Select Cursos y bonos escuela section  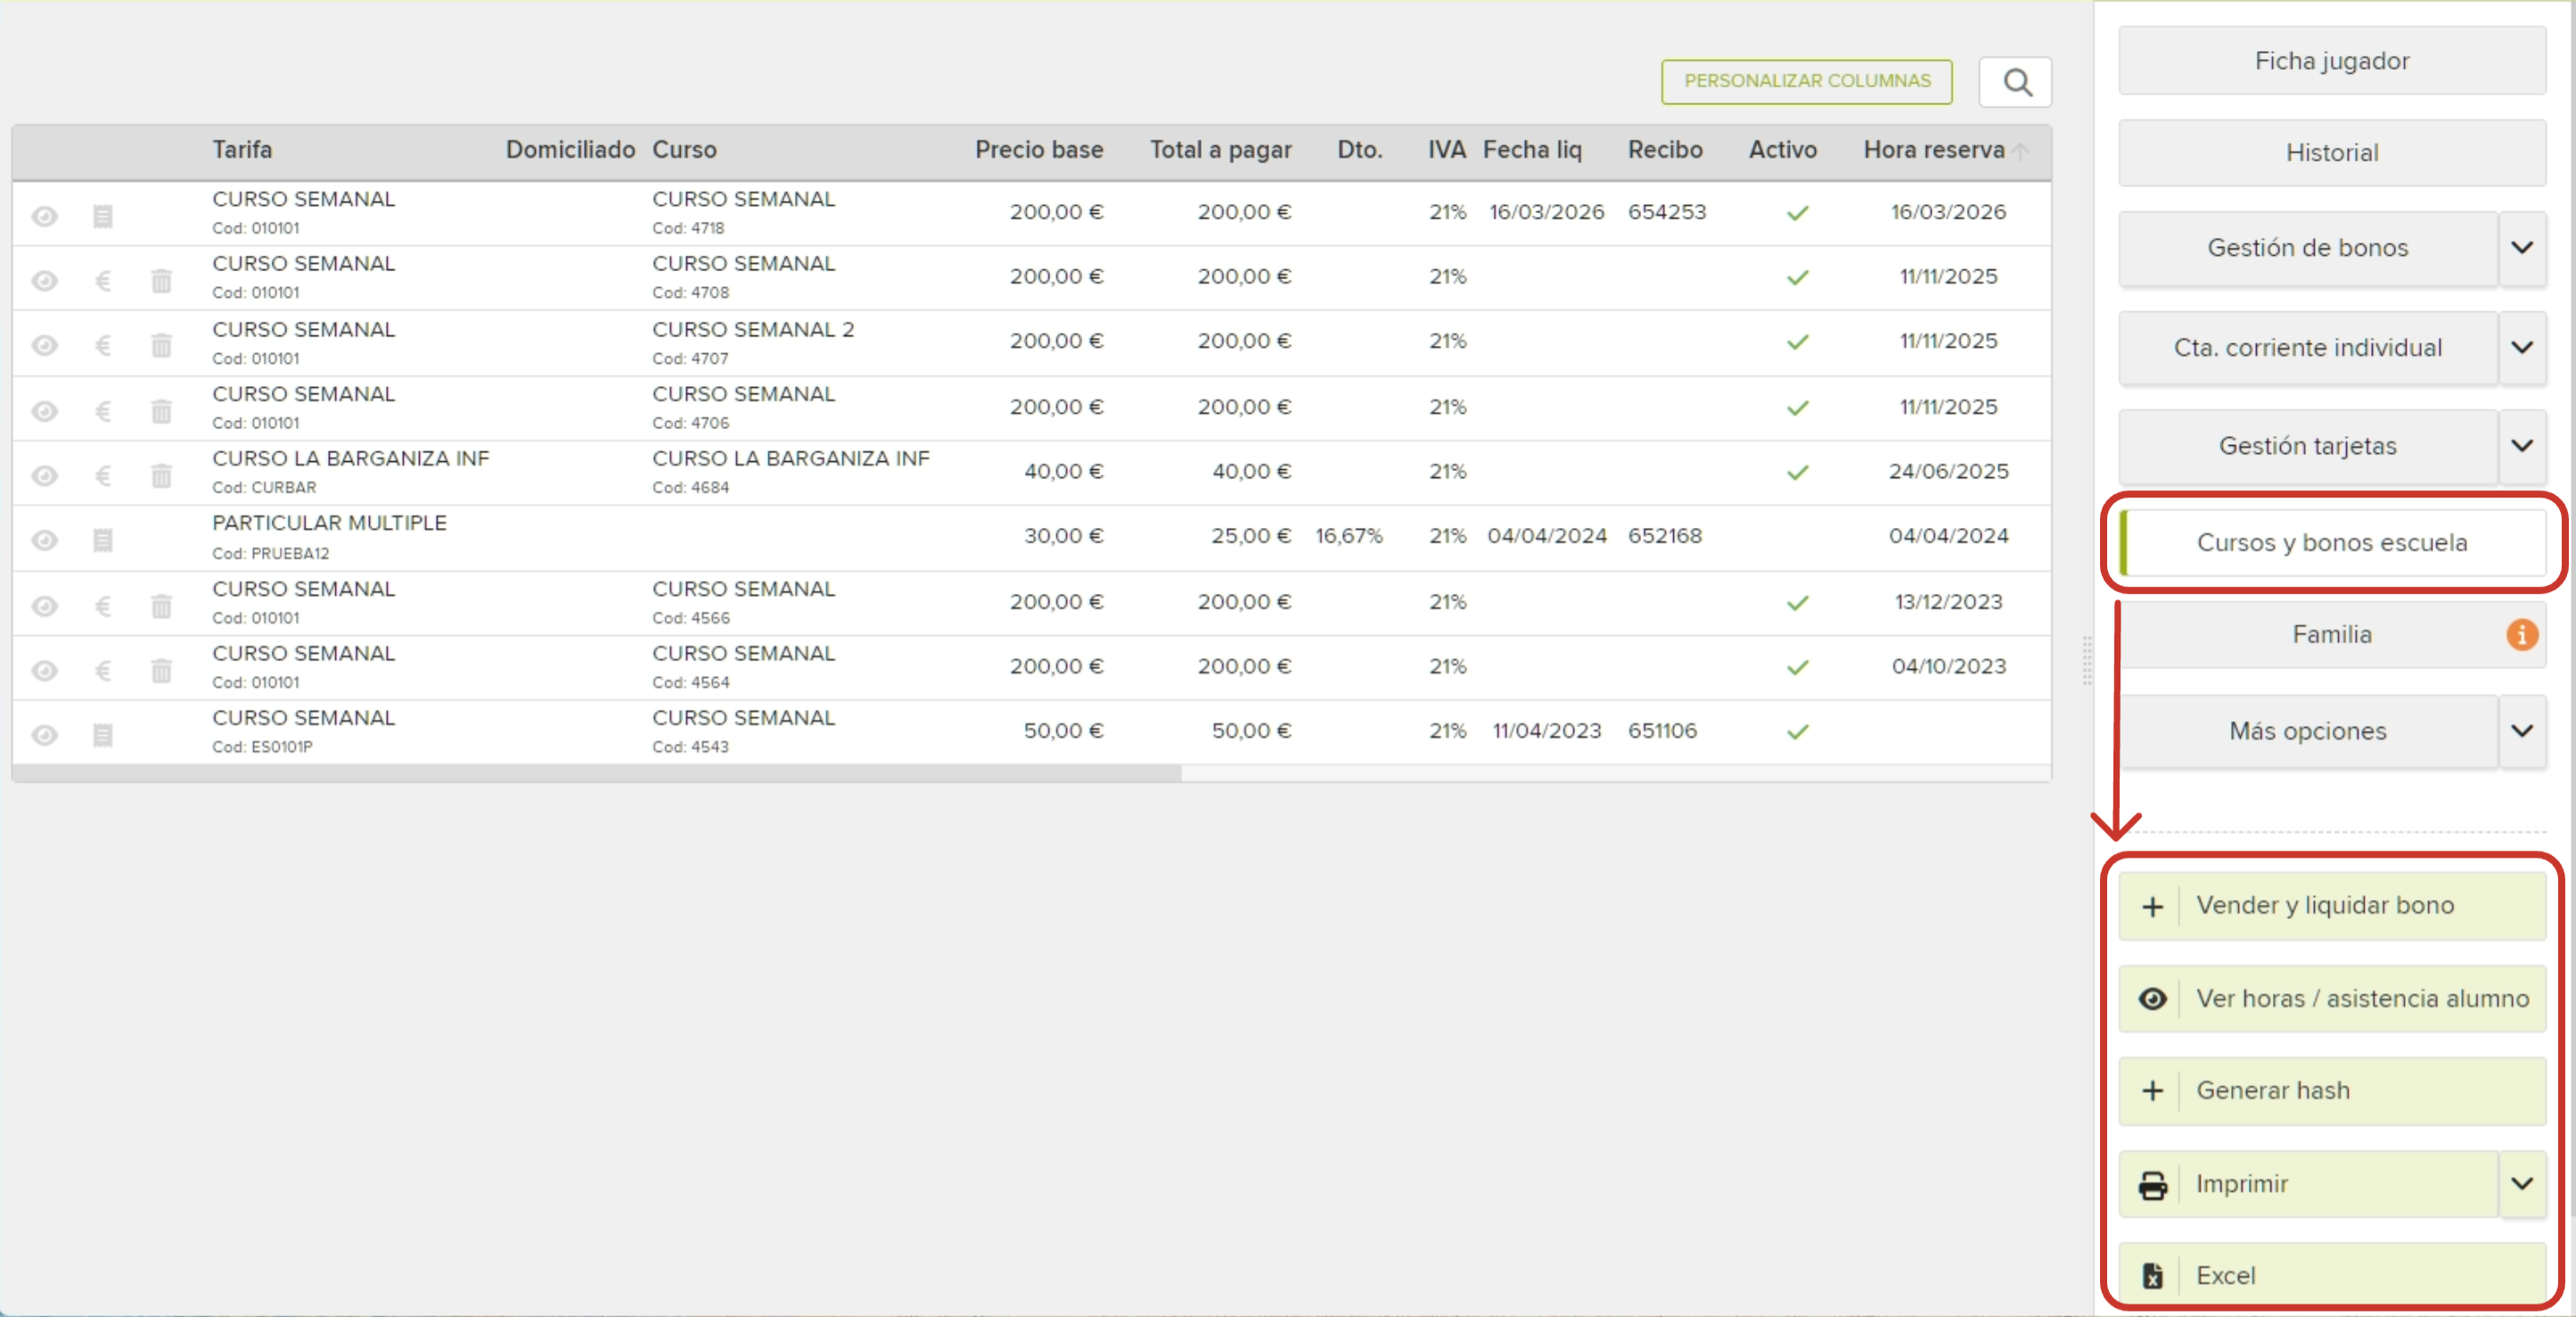pos(2332,543)
